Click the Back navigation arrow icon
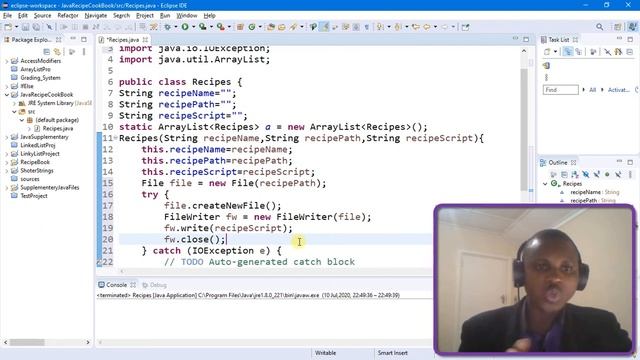This screenshot has width=640, height=360. click(427, 27)
